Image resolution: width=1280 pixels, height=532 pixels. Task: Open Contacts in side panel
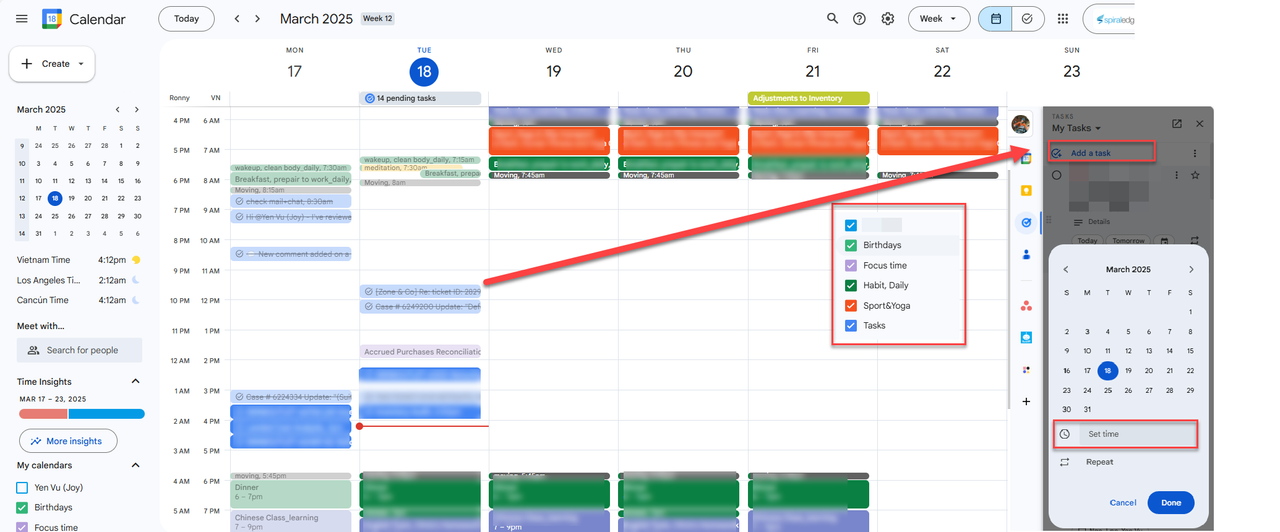1026,255
